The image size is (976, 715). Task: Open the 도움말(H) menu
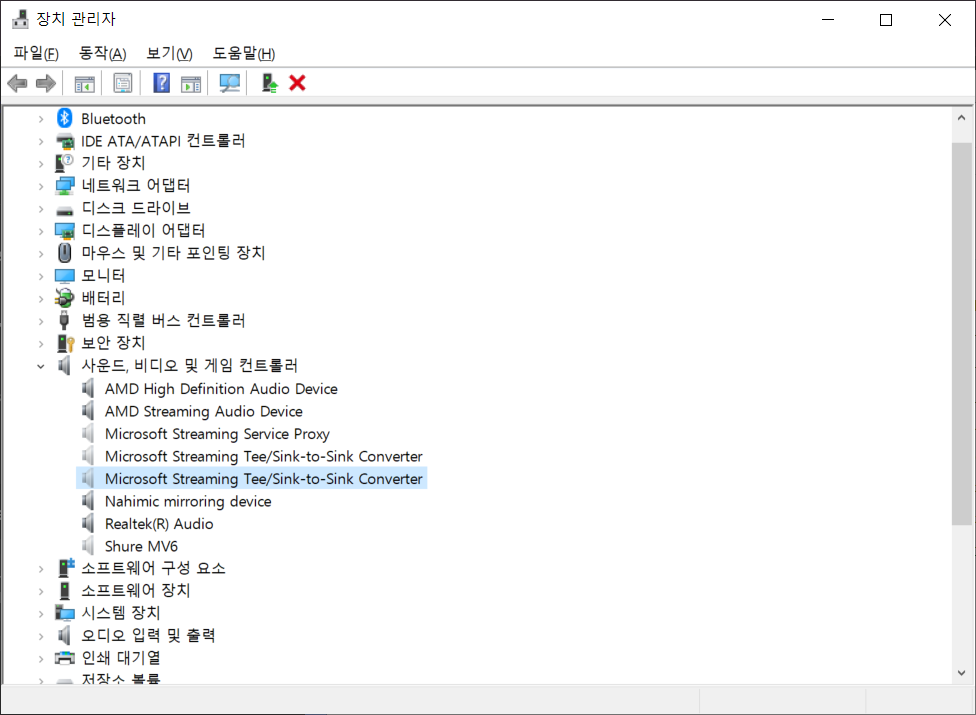[x=243, y=54]
